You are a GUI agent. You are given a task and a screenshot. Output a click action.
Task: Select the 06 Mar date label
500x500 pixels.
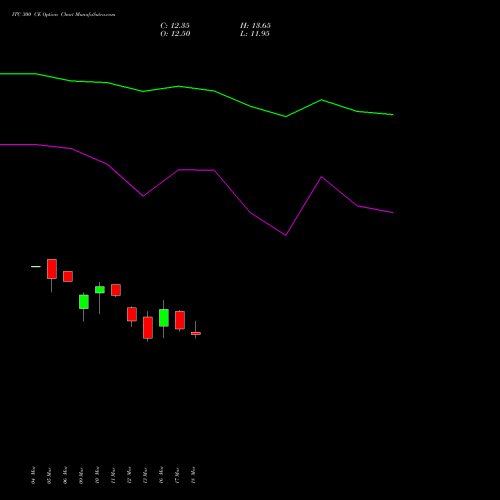click(x=65, y=475)
